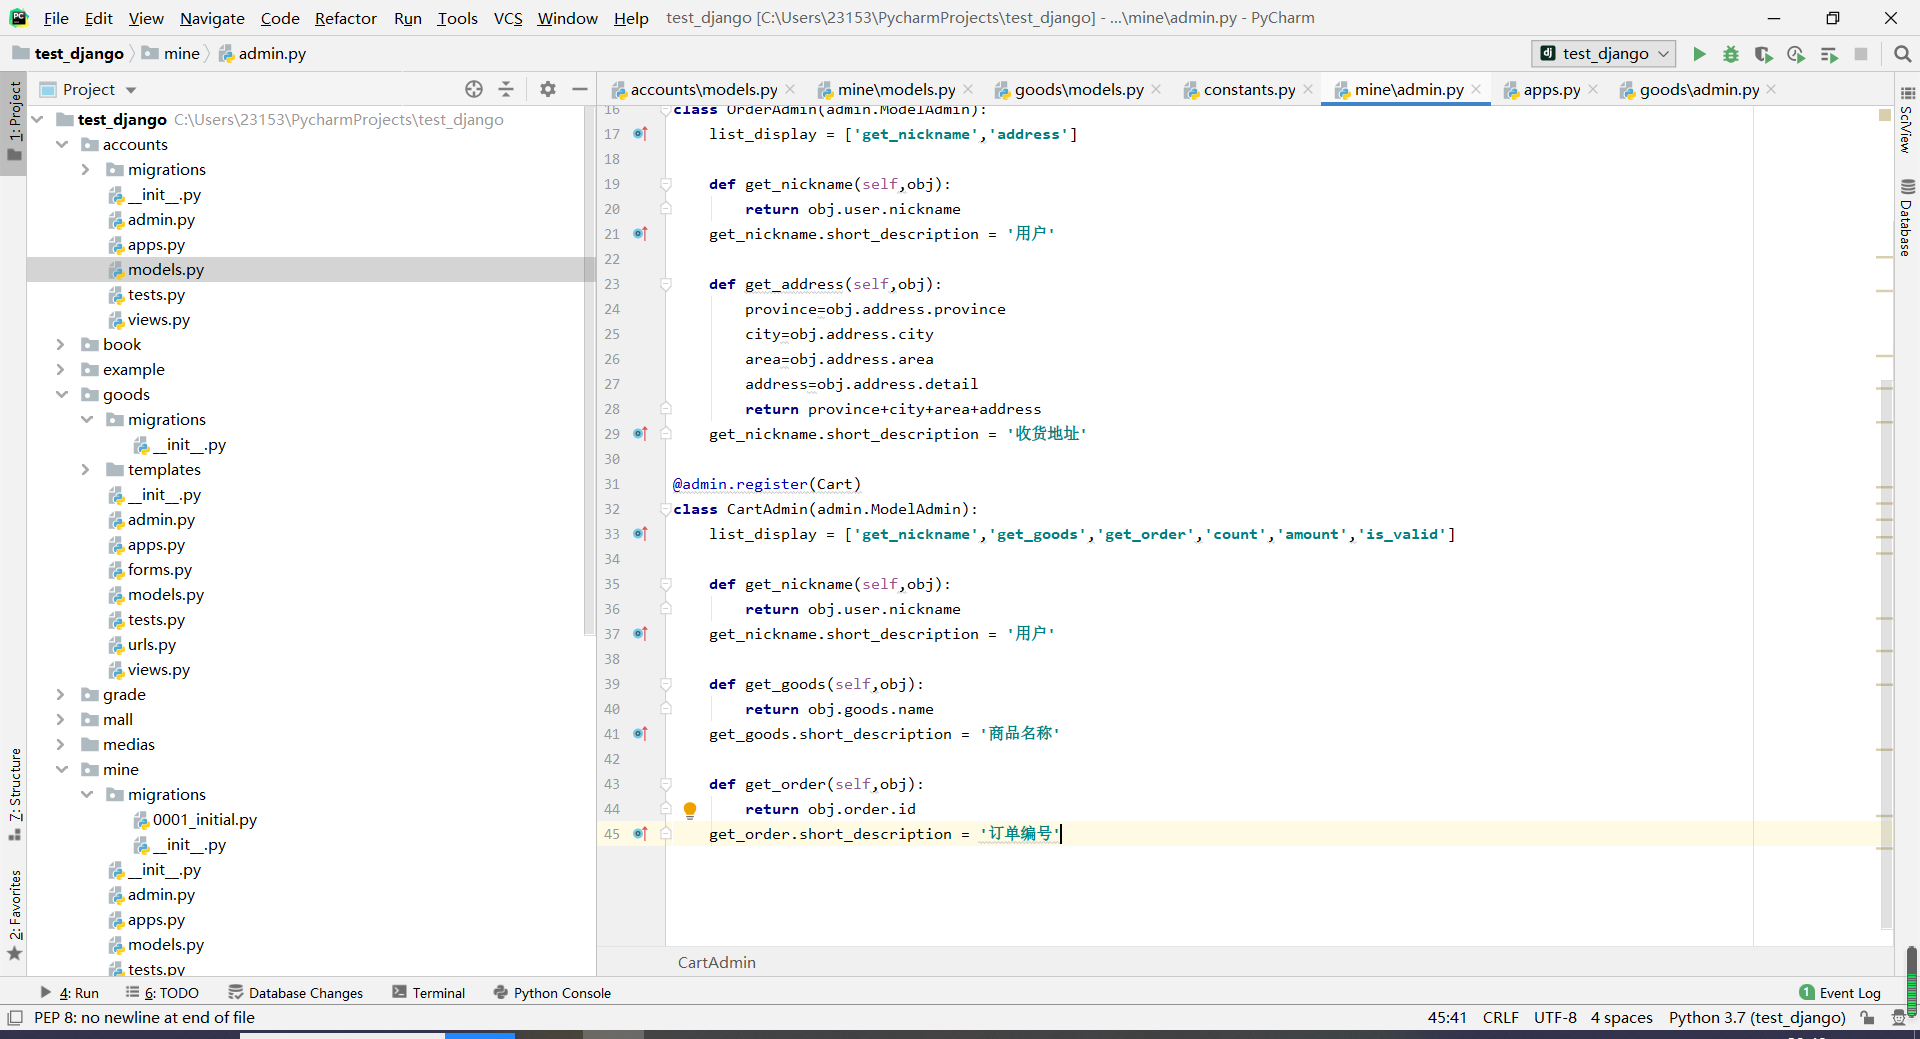This screenshot has height=1039, width=1920.
Task: Click the Stop square icon
Action: (1861, 54)
